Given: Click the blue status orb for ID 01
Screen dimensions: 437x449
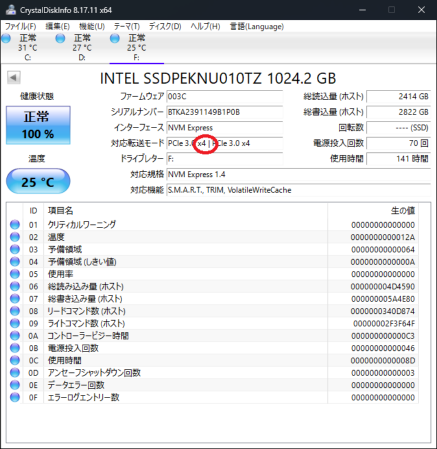Looking at the screenshot, I should click(x=15, y=225).
